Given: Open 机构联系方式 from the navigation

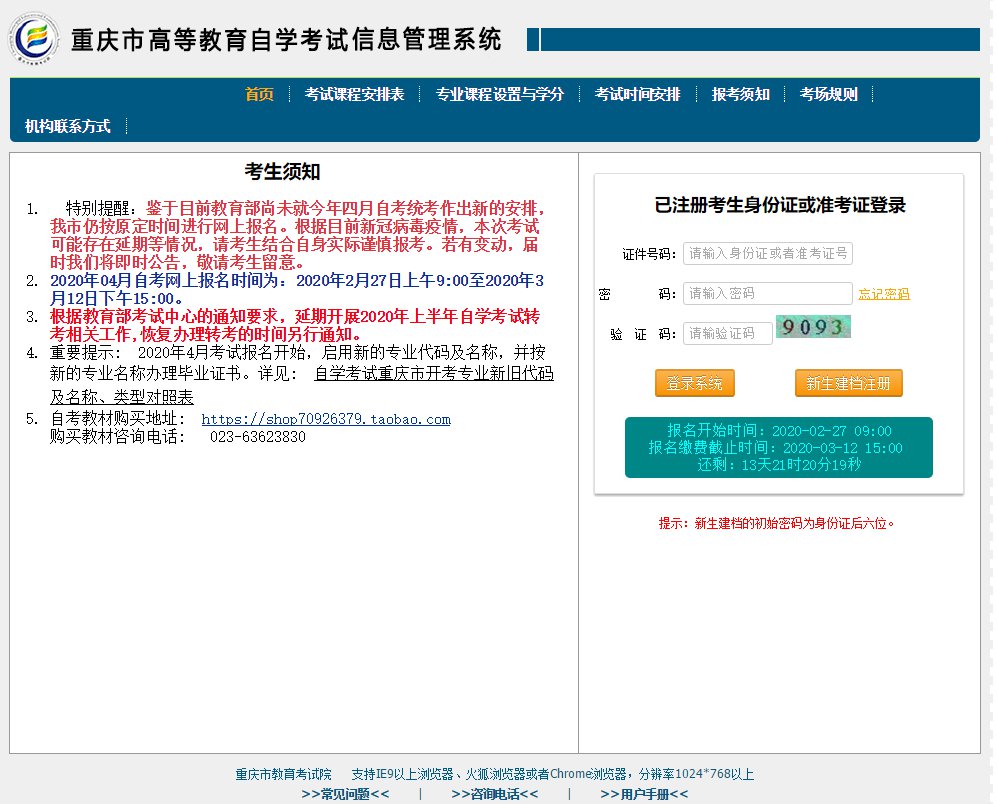Looking at the screenshot, I should (x=67, y=126).
